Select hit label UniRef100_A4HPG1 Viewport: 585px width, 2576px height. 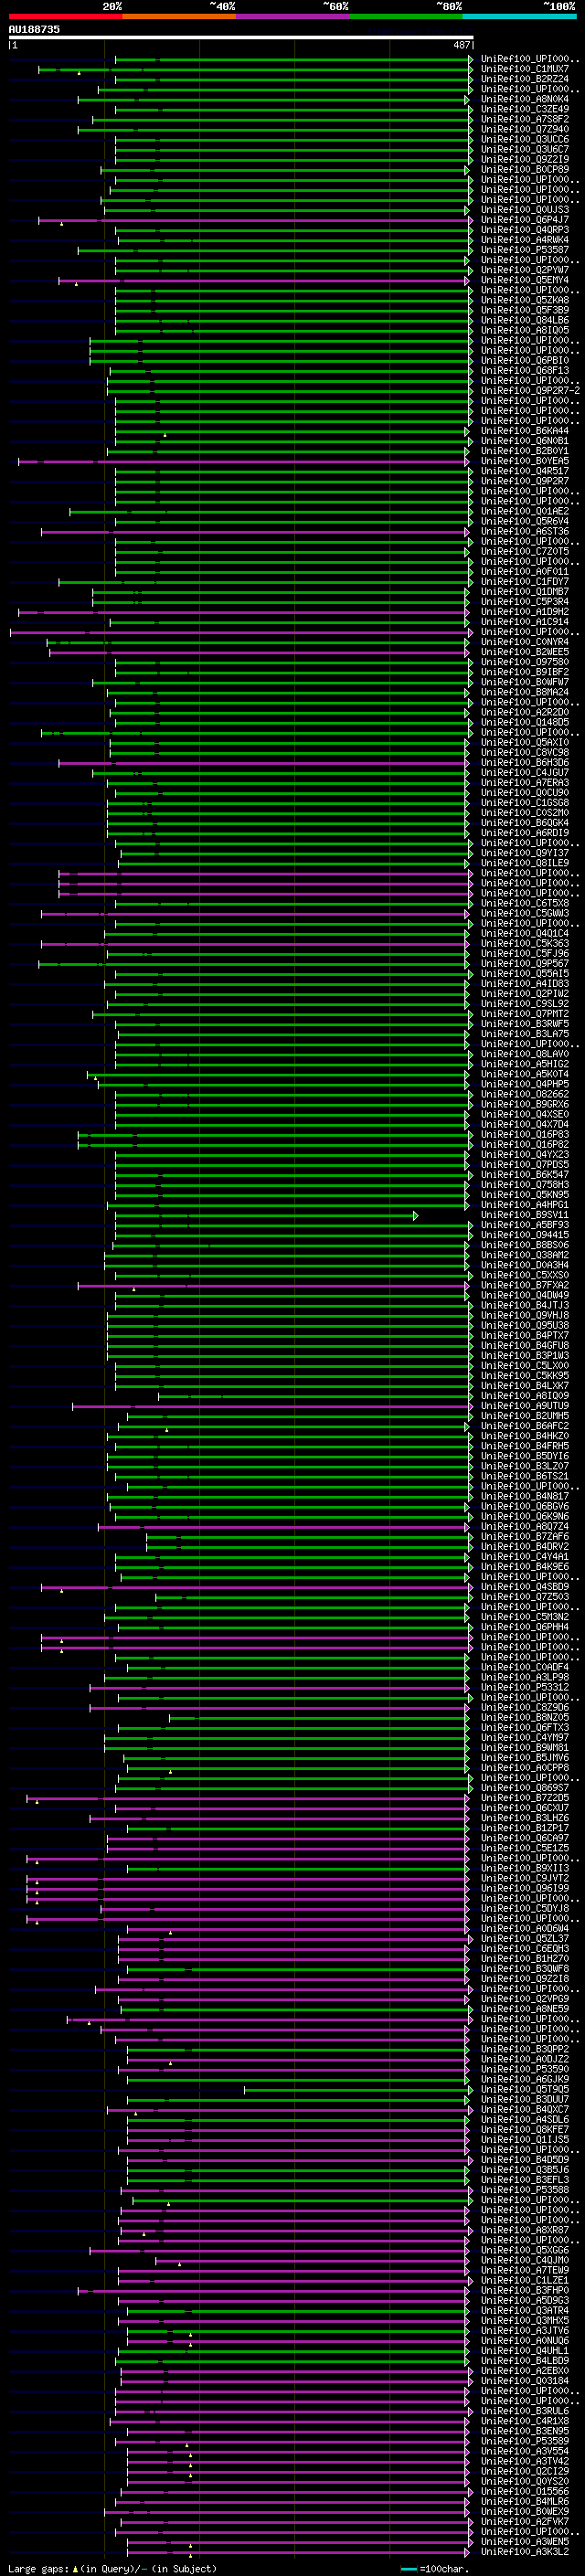click(525, 1205)
